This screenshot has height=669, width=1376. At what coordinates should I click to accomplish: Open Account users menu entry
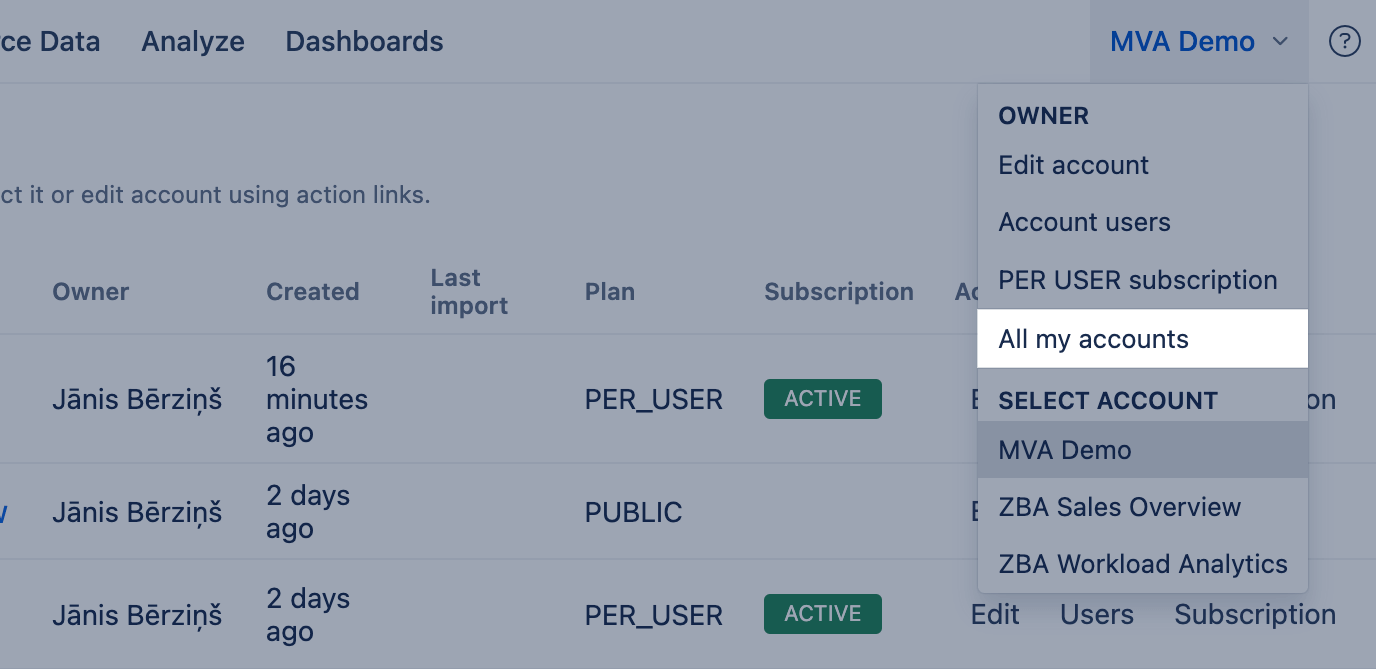(x=1084, y=222)
